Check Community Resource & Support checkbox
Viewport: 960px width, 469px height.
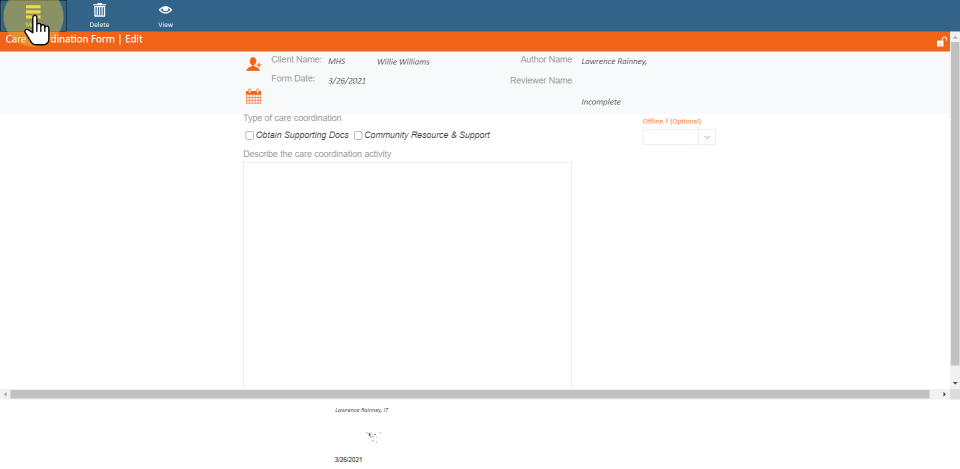358,135
